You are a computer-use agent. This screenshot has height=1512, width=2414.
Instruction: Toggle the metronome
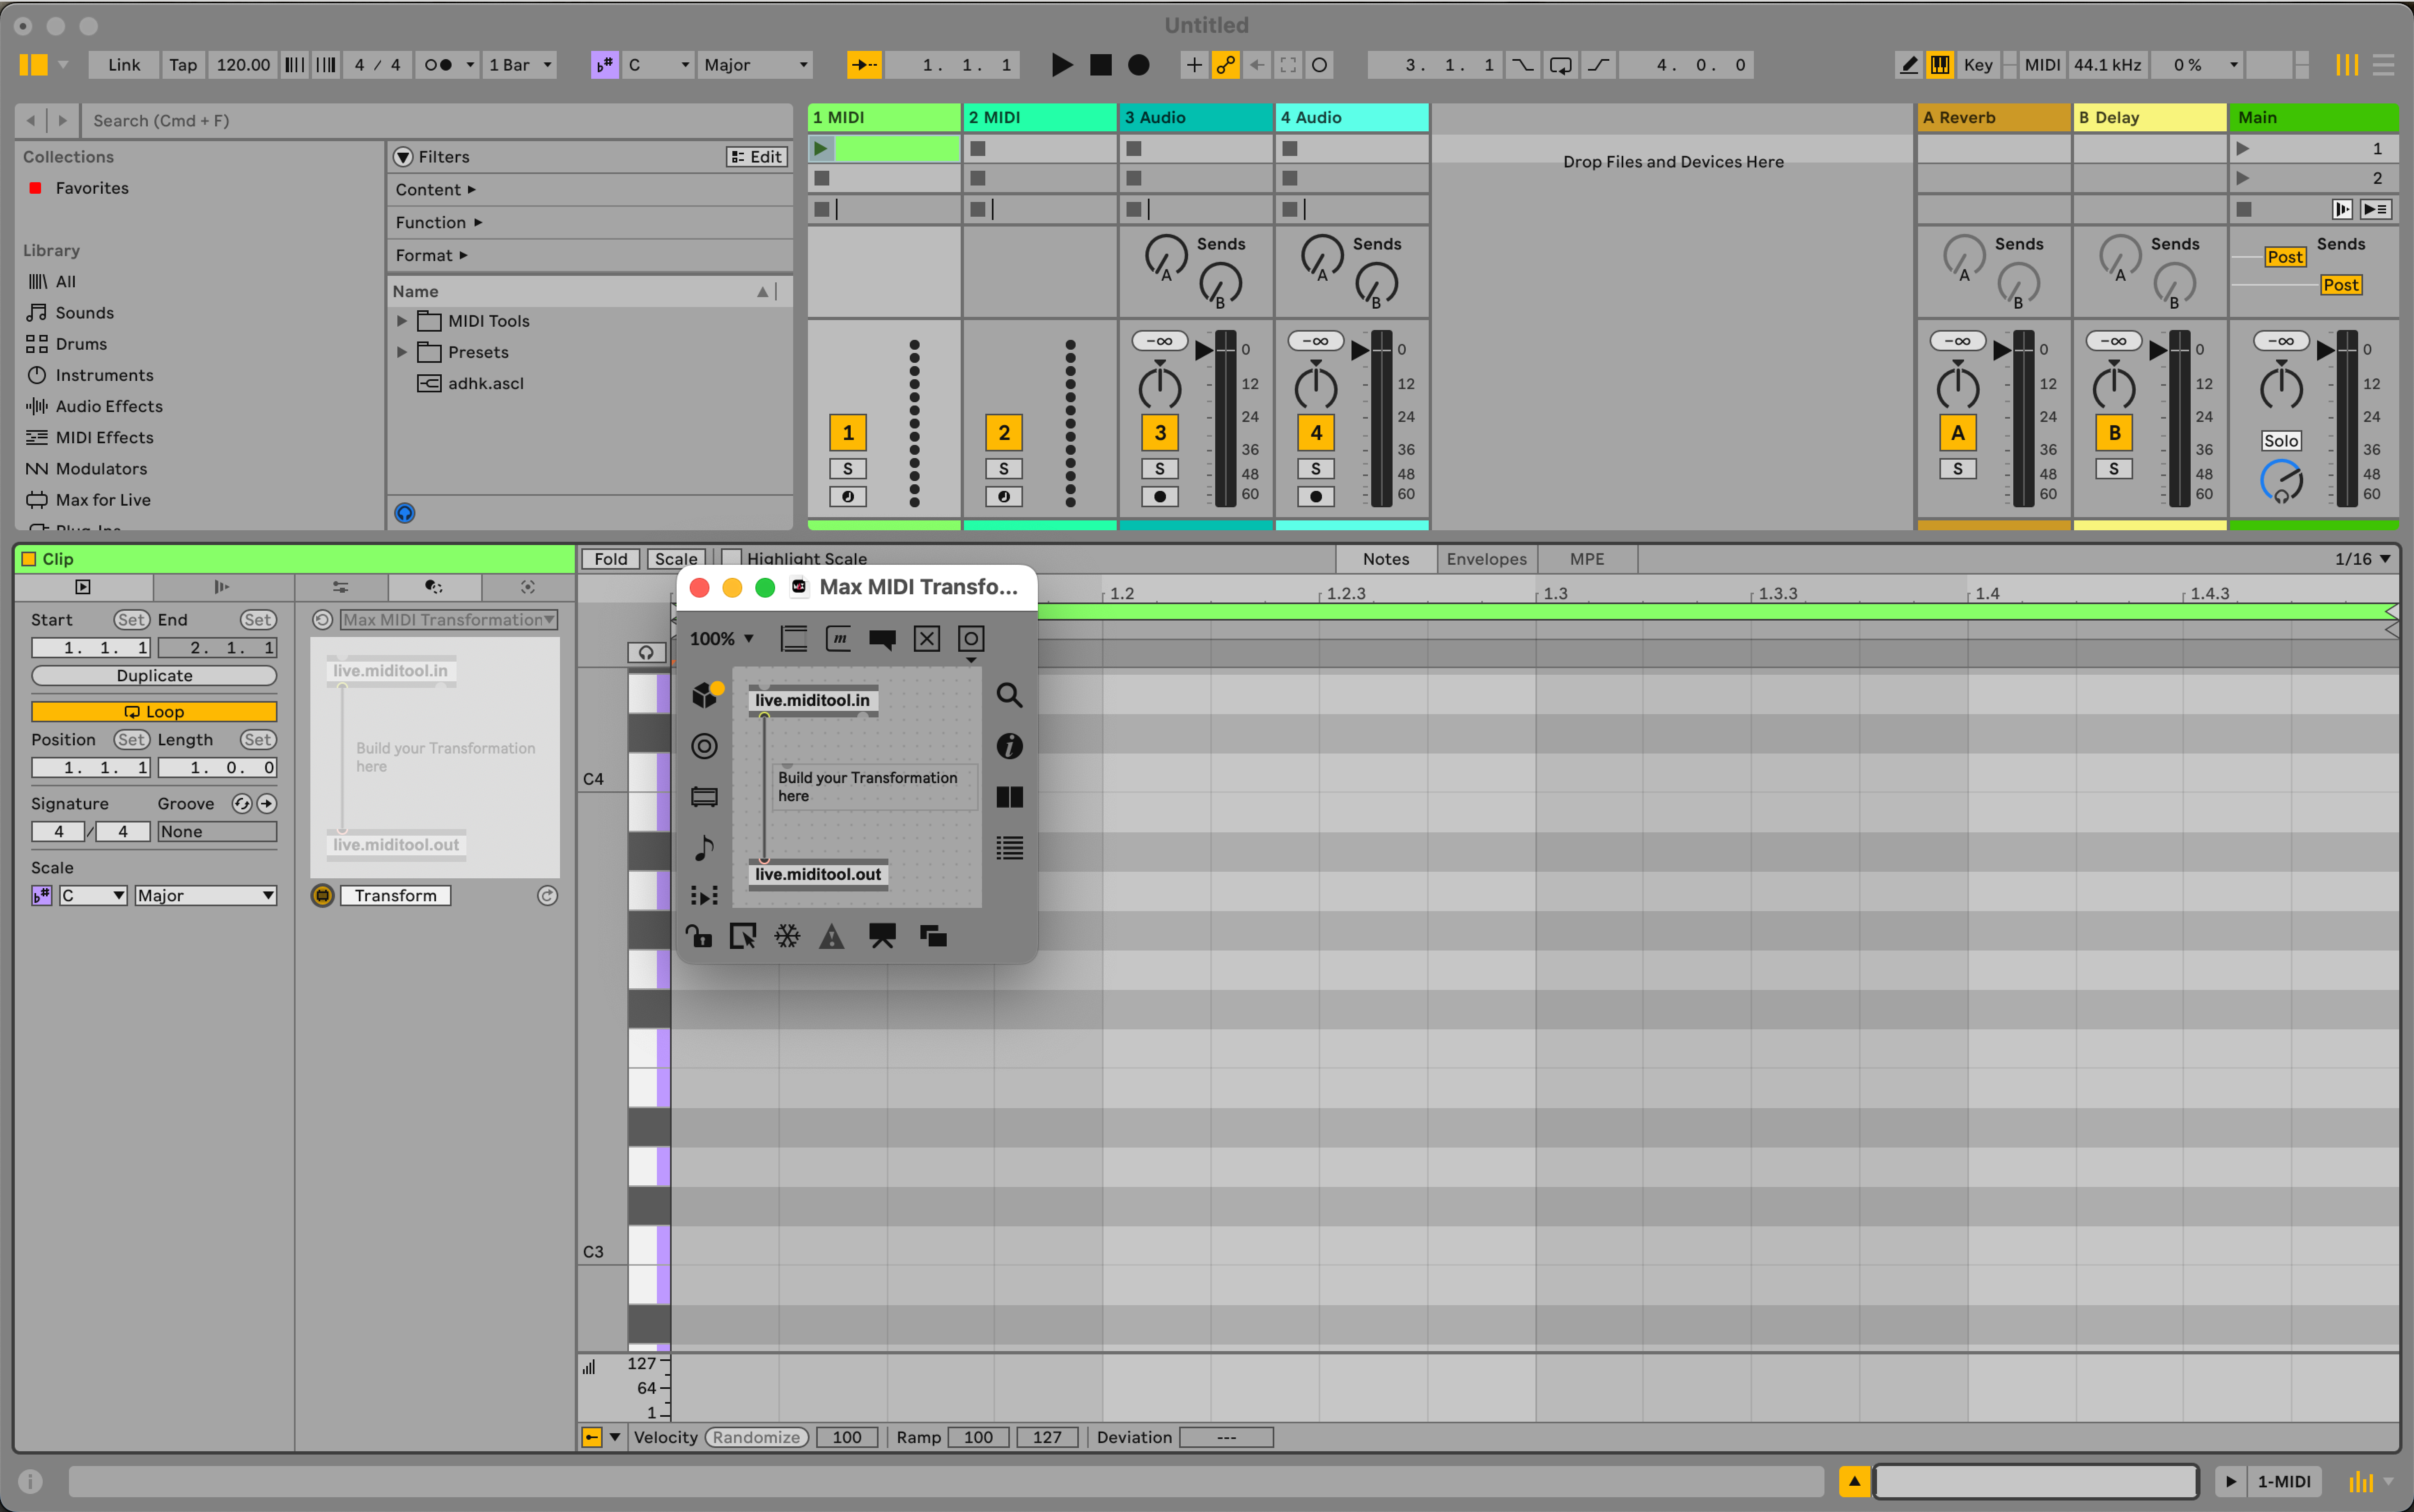tap(438, 65)
